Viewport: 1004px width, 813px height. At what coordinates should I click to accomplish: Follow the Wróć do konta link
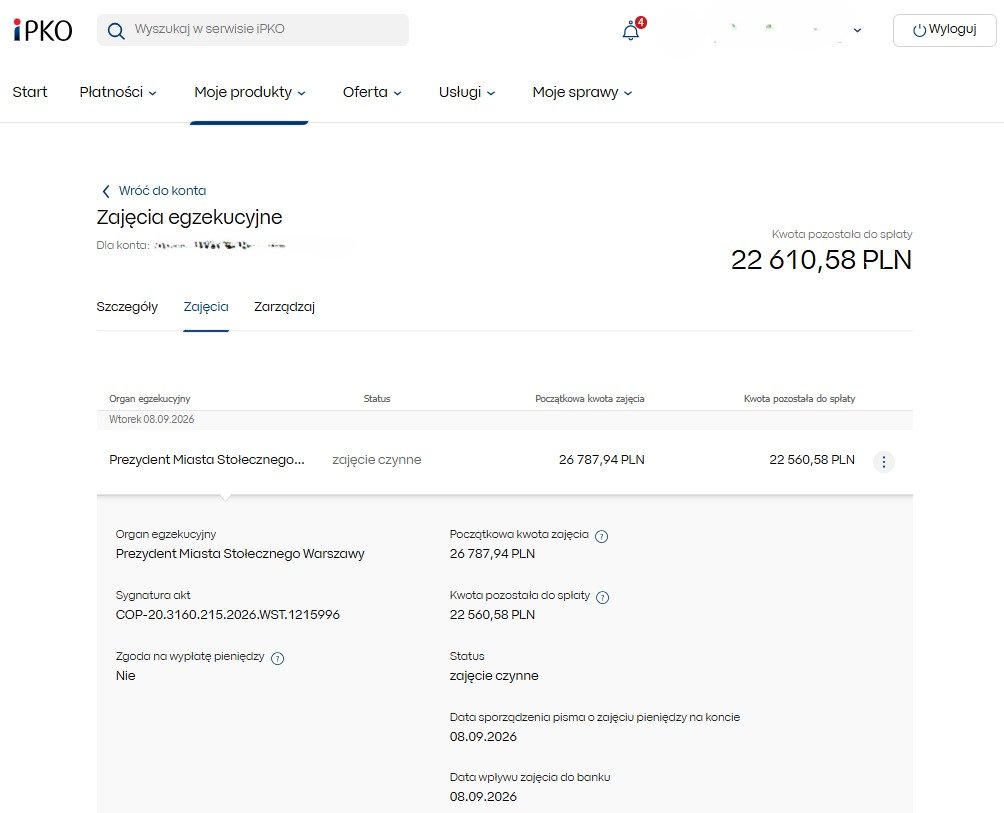(162, 191)
